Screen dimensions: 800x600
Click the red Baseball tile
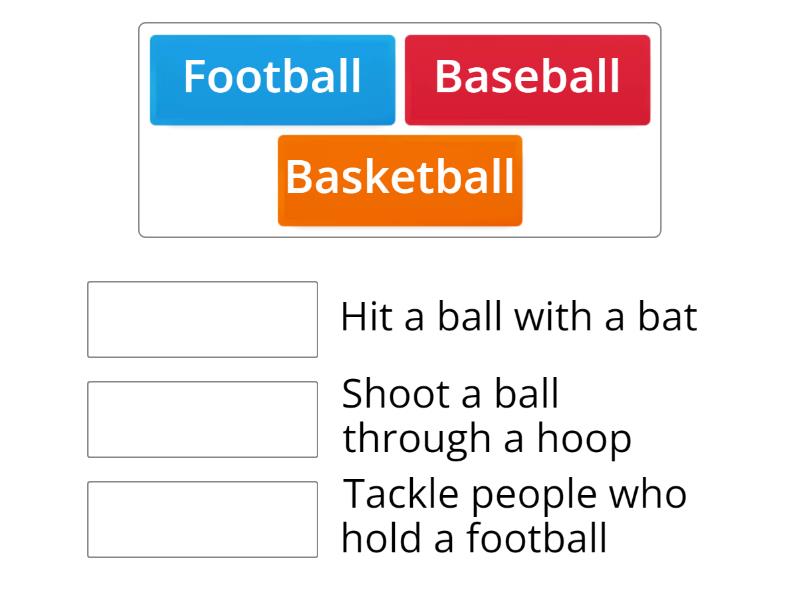[527, 80]
